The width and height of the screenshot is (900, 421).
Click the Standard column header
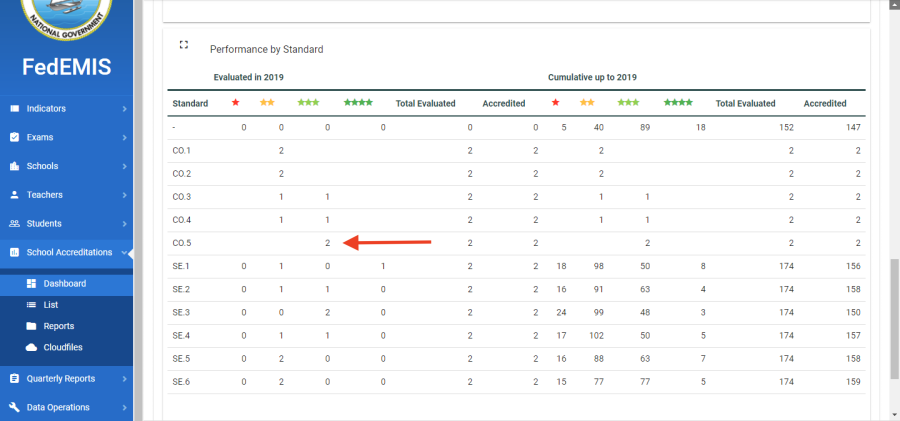coord(190,103)
